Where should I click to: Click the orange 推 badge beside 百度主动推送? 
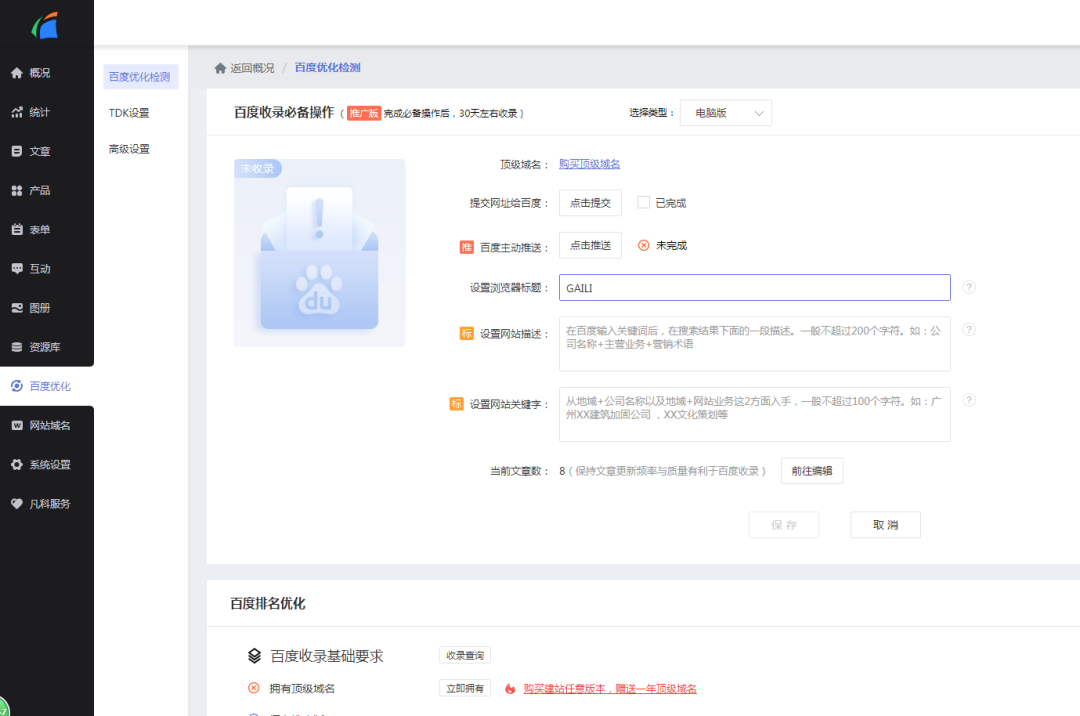point(466,247)
